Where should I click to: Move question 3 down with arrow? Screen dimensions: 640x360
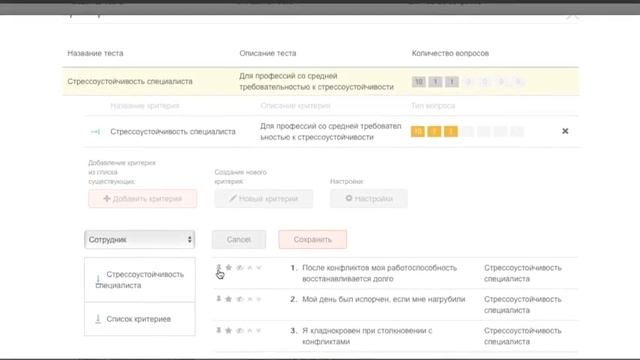[258, 331]
